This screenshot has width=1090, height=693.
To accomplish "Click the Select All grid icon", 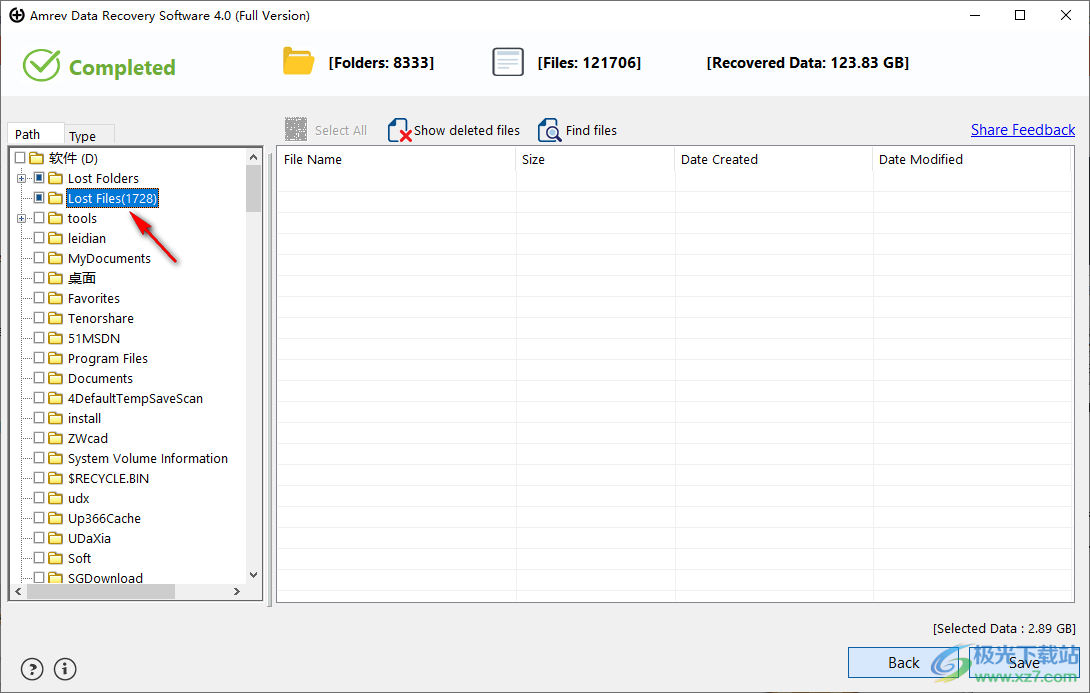I will pyautogui.click(x=296, y=130).
